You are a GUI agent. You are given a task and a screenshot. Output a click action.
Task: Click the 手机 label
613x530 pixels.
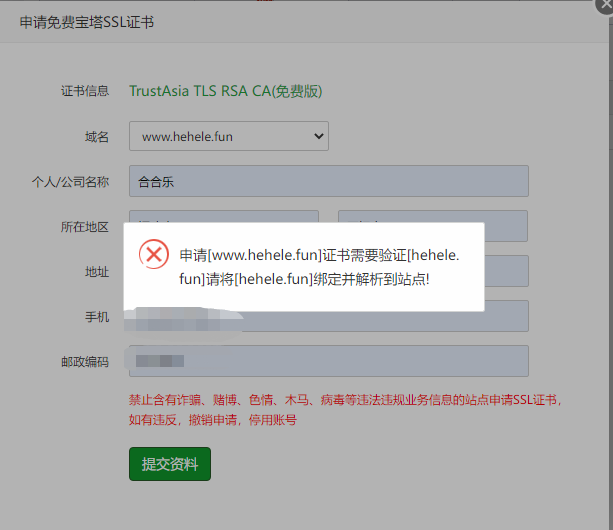(97, 317)
